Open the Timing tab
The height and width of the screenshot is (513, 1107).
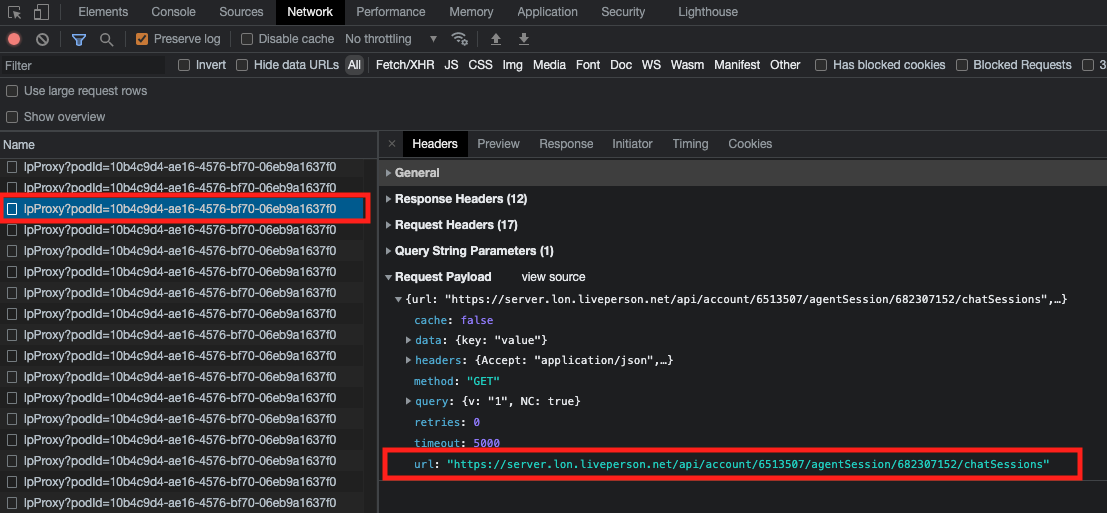pyautogui.click(x=690, y=144)
